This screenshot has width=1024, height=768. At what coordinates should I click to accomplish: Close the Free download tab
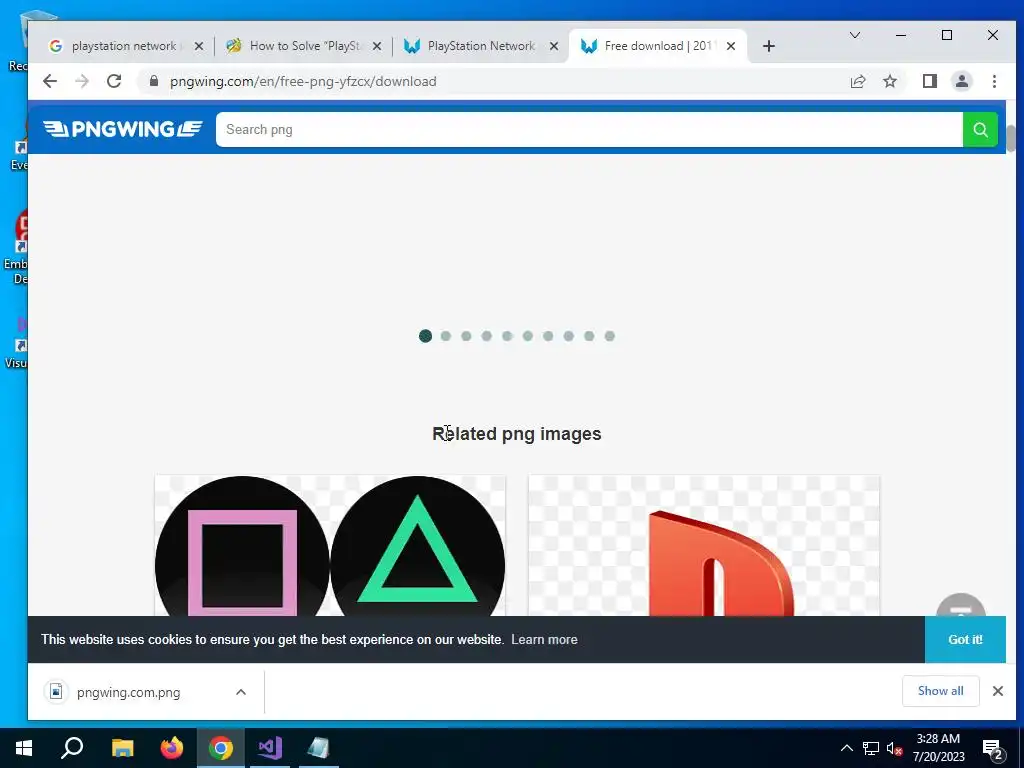(x=731, y=46)
